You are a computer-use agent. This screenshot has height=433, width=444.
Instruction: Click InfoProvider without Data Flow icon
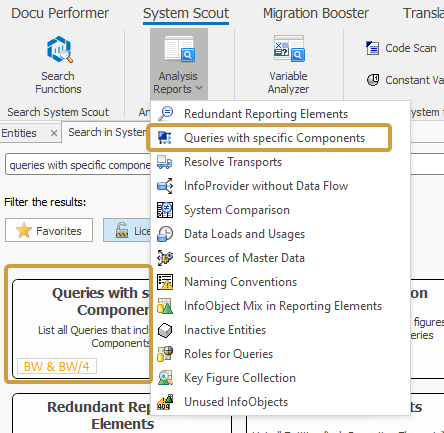pos(165,186)
